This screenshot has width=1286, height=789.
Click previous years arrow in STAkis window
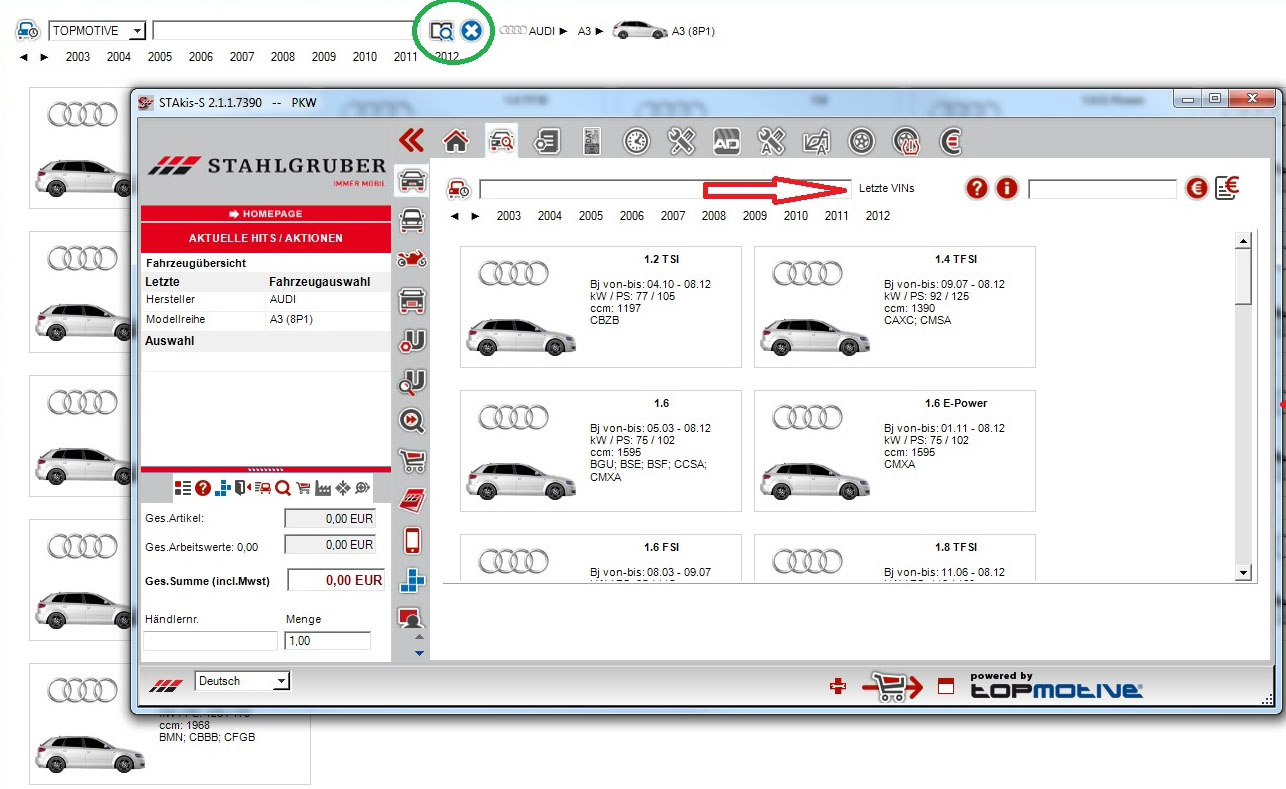pos(455,216)
